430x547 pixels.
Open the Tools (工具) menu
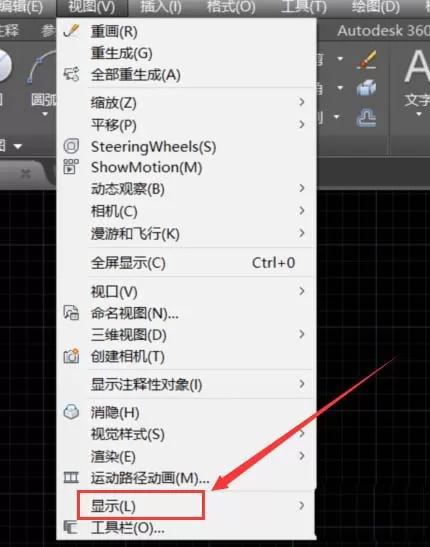tap(304, 7)
